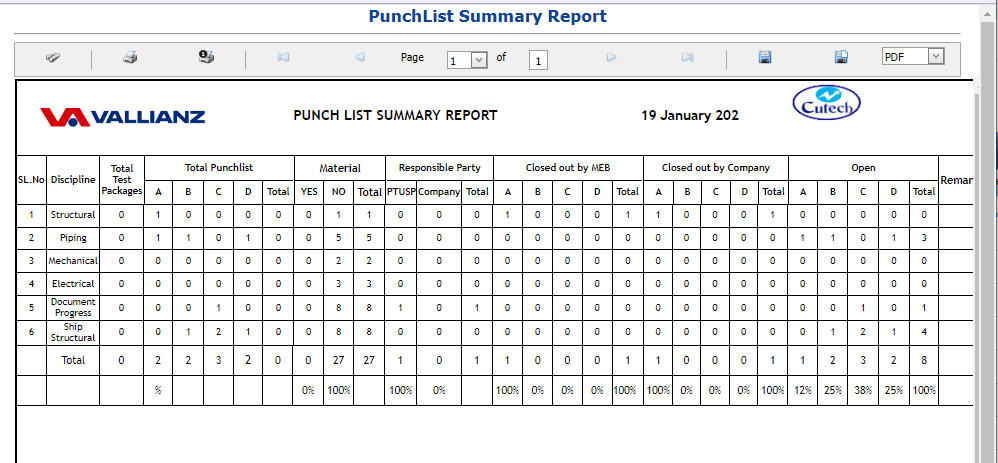Click the export disk icon beside PDF
The height and width of the screenshot is (463, 998).
click(x=841, y=58)
